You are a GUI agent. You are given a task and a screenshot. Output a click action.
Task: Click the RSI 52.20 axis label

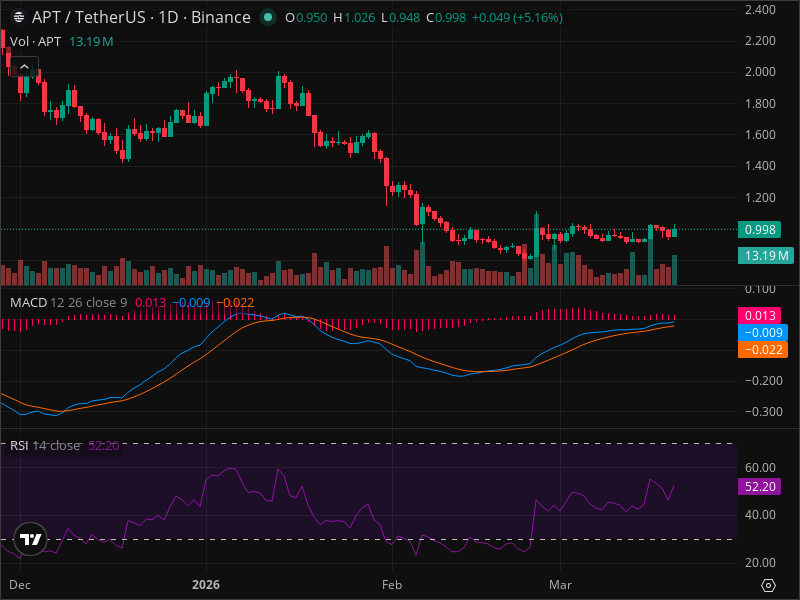(x=760, y=486)
